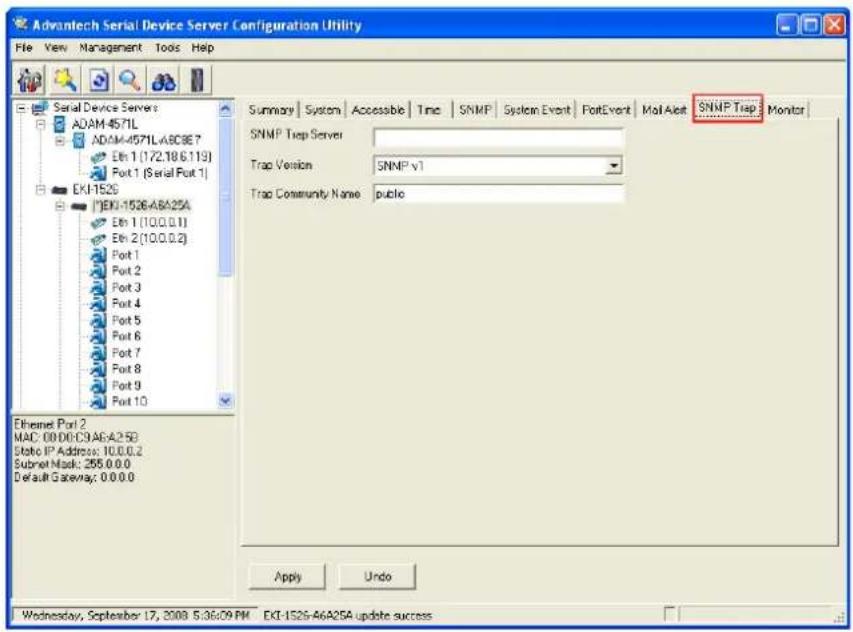This screenshot has width=853, height=632.
Task: Click the plain magnifying glass toolbar icon
Action: (131, 80)
